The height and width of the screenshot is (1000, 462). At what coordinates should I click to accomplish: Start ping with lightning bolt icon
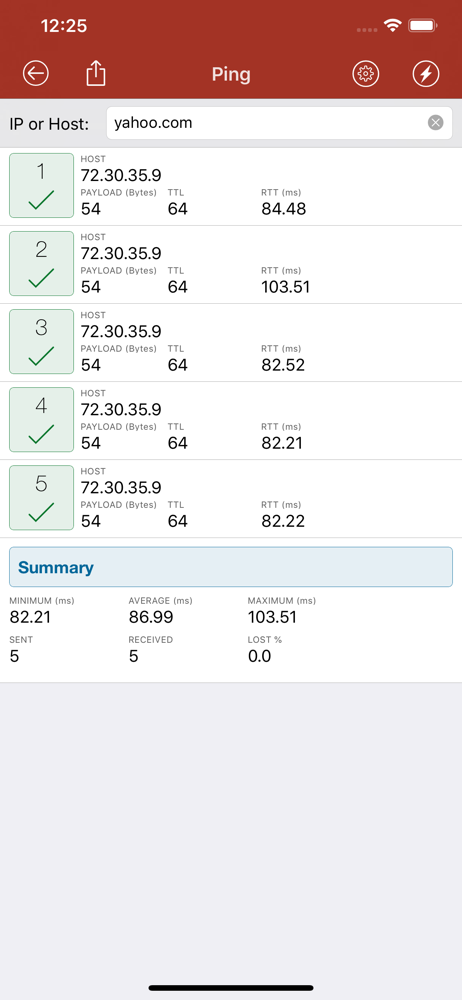[426, 74]
